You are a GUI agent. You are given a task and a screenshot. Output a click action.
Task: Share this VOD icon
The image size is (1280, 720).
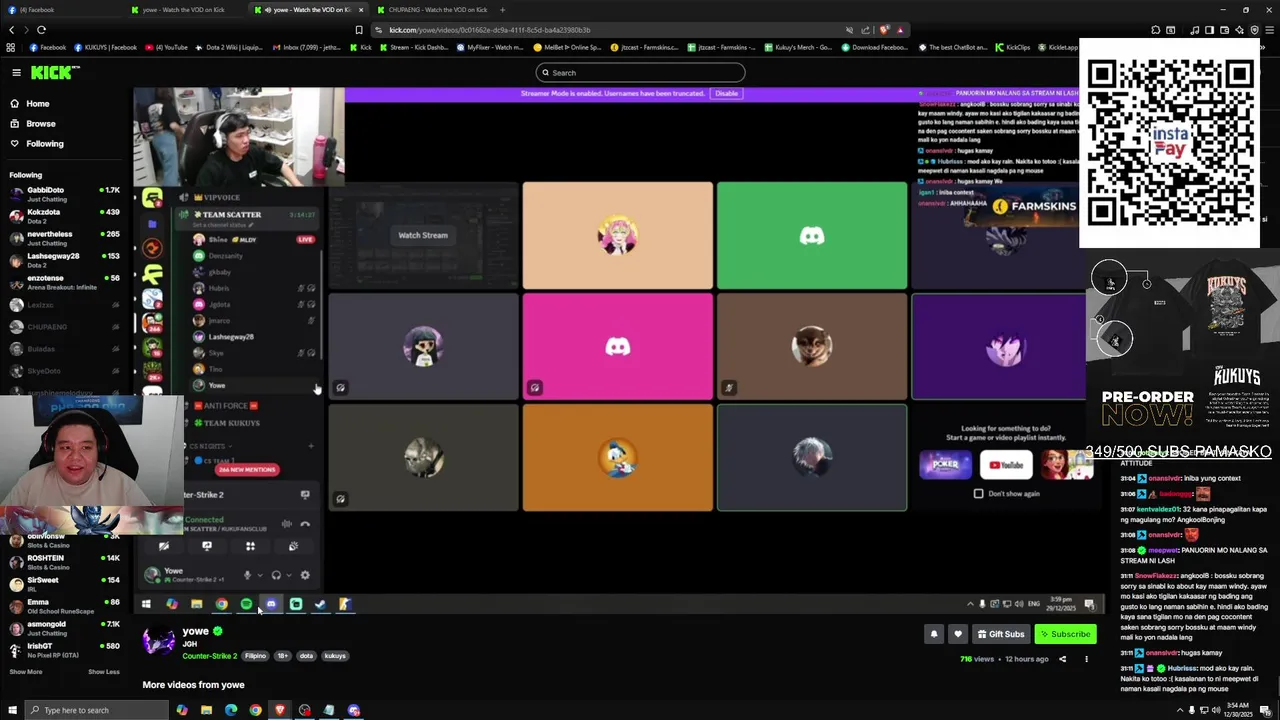point(1062,659)
